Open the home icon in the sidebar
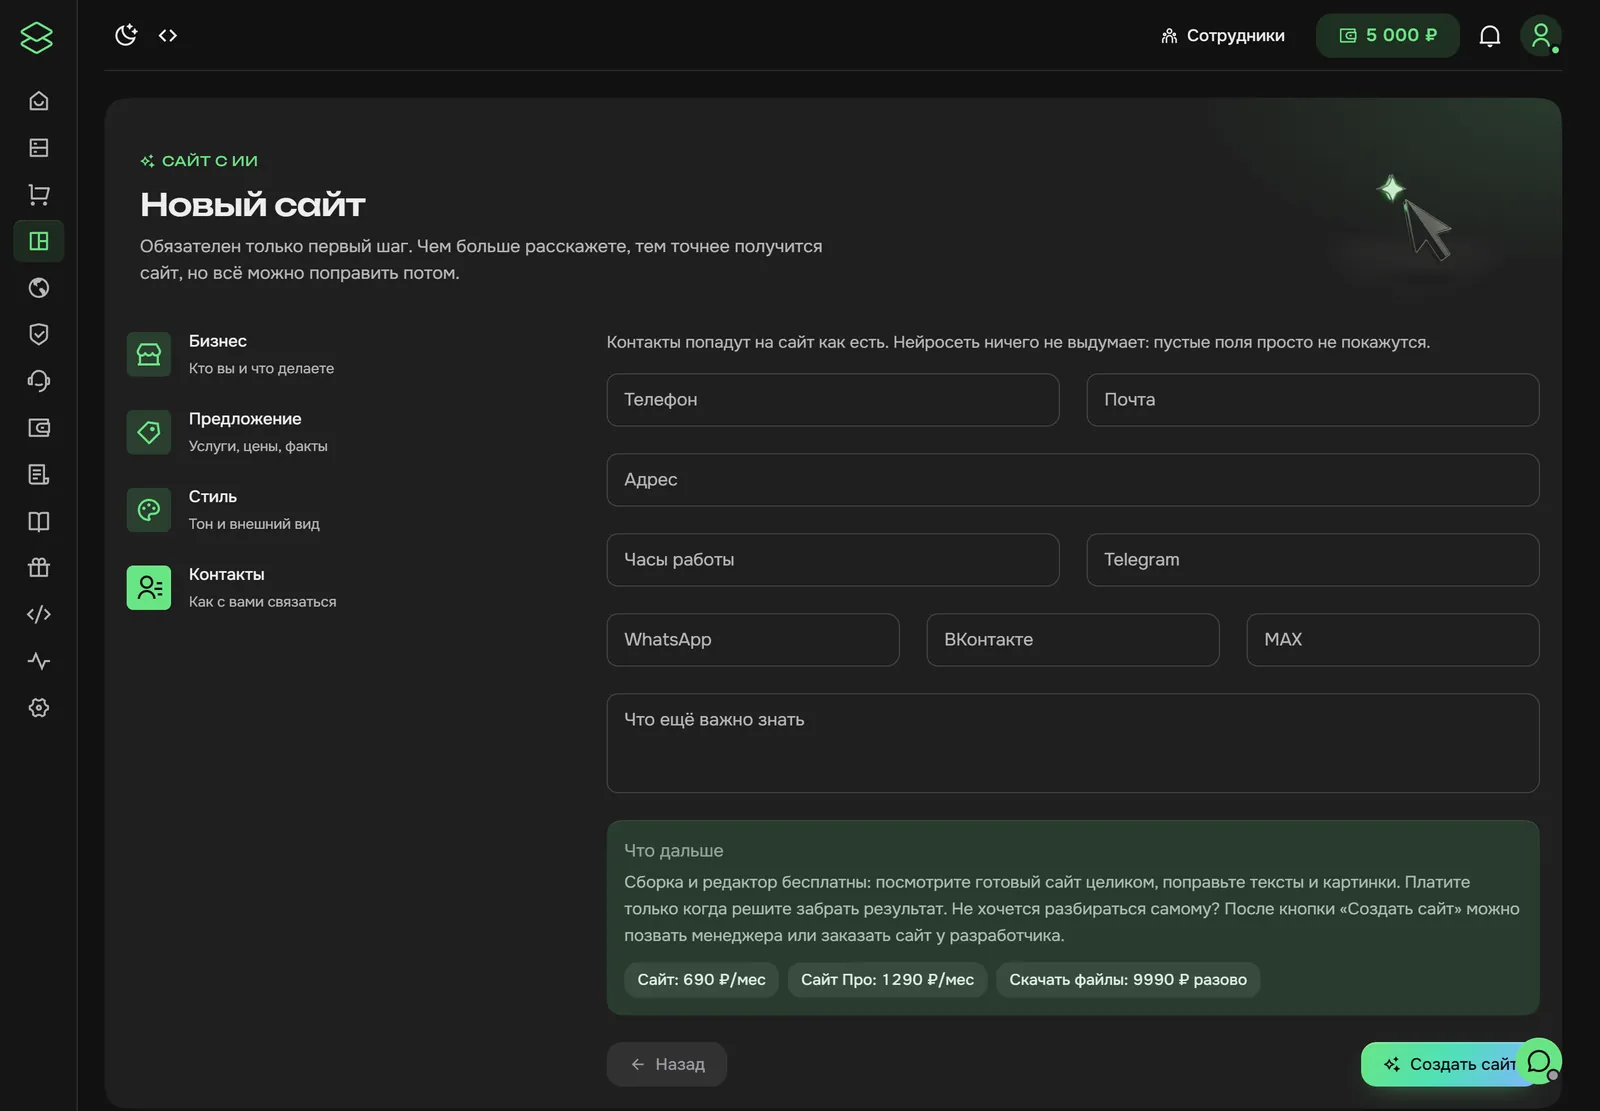Viewport: 1600px width, 1111px height. 39,101
